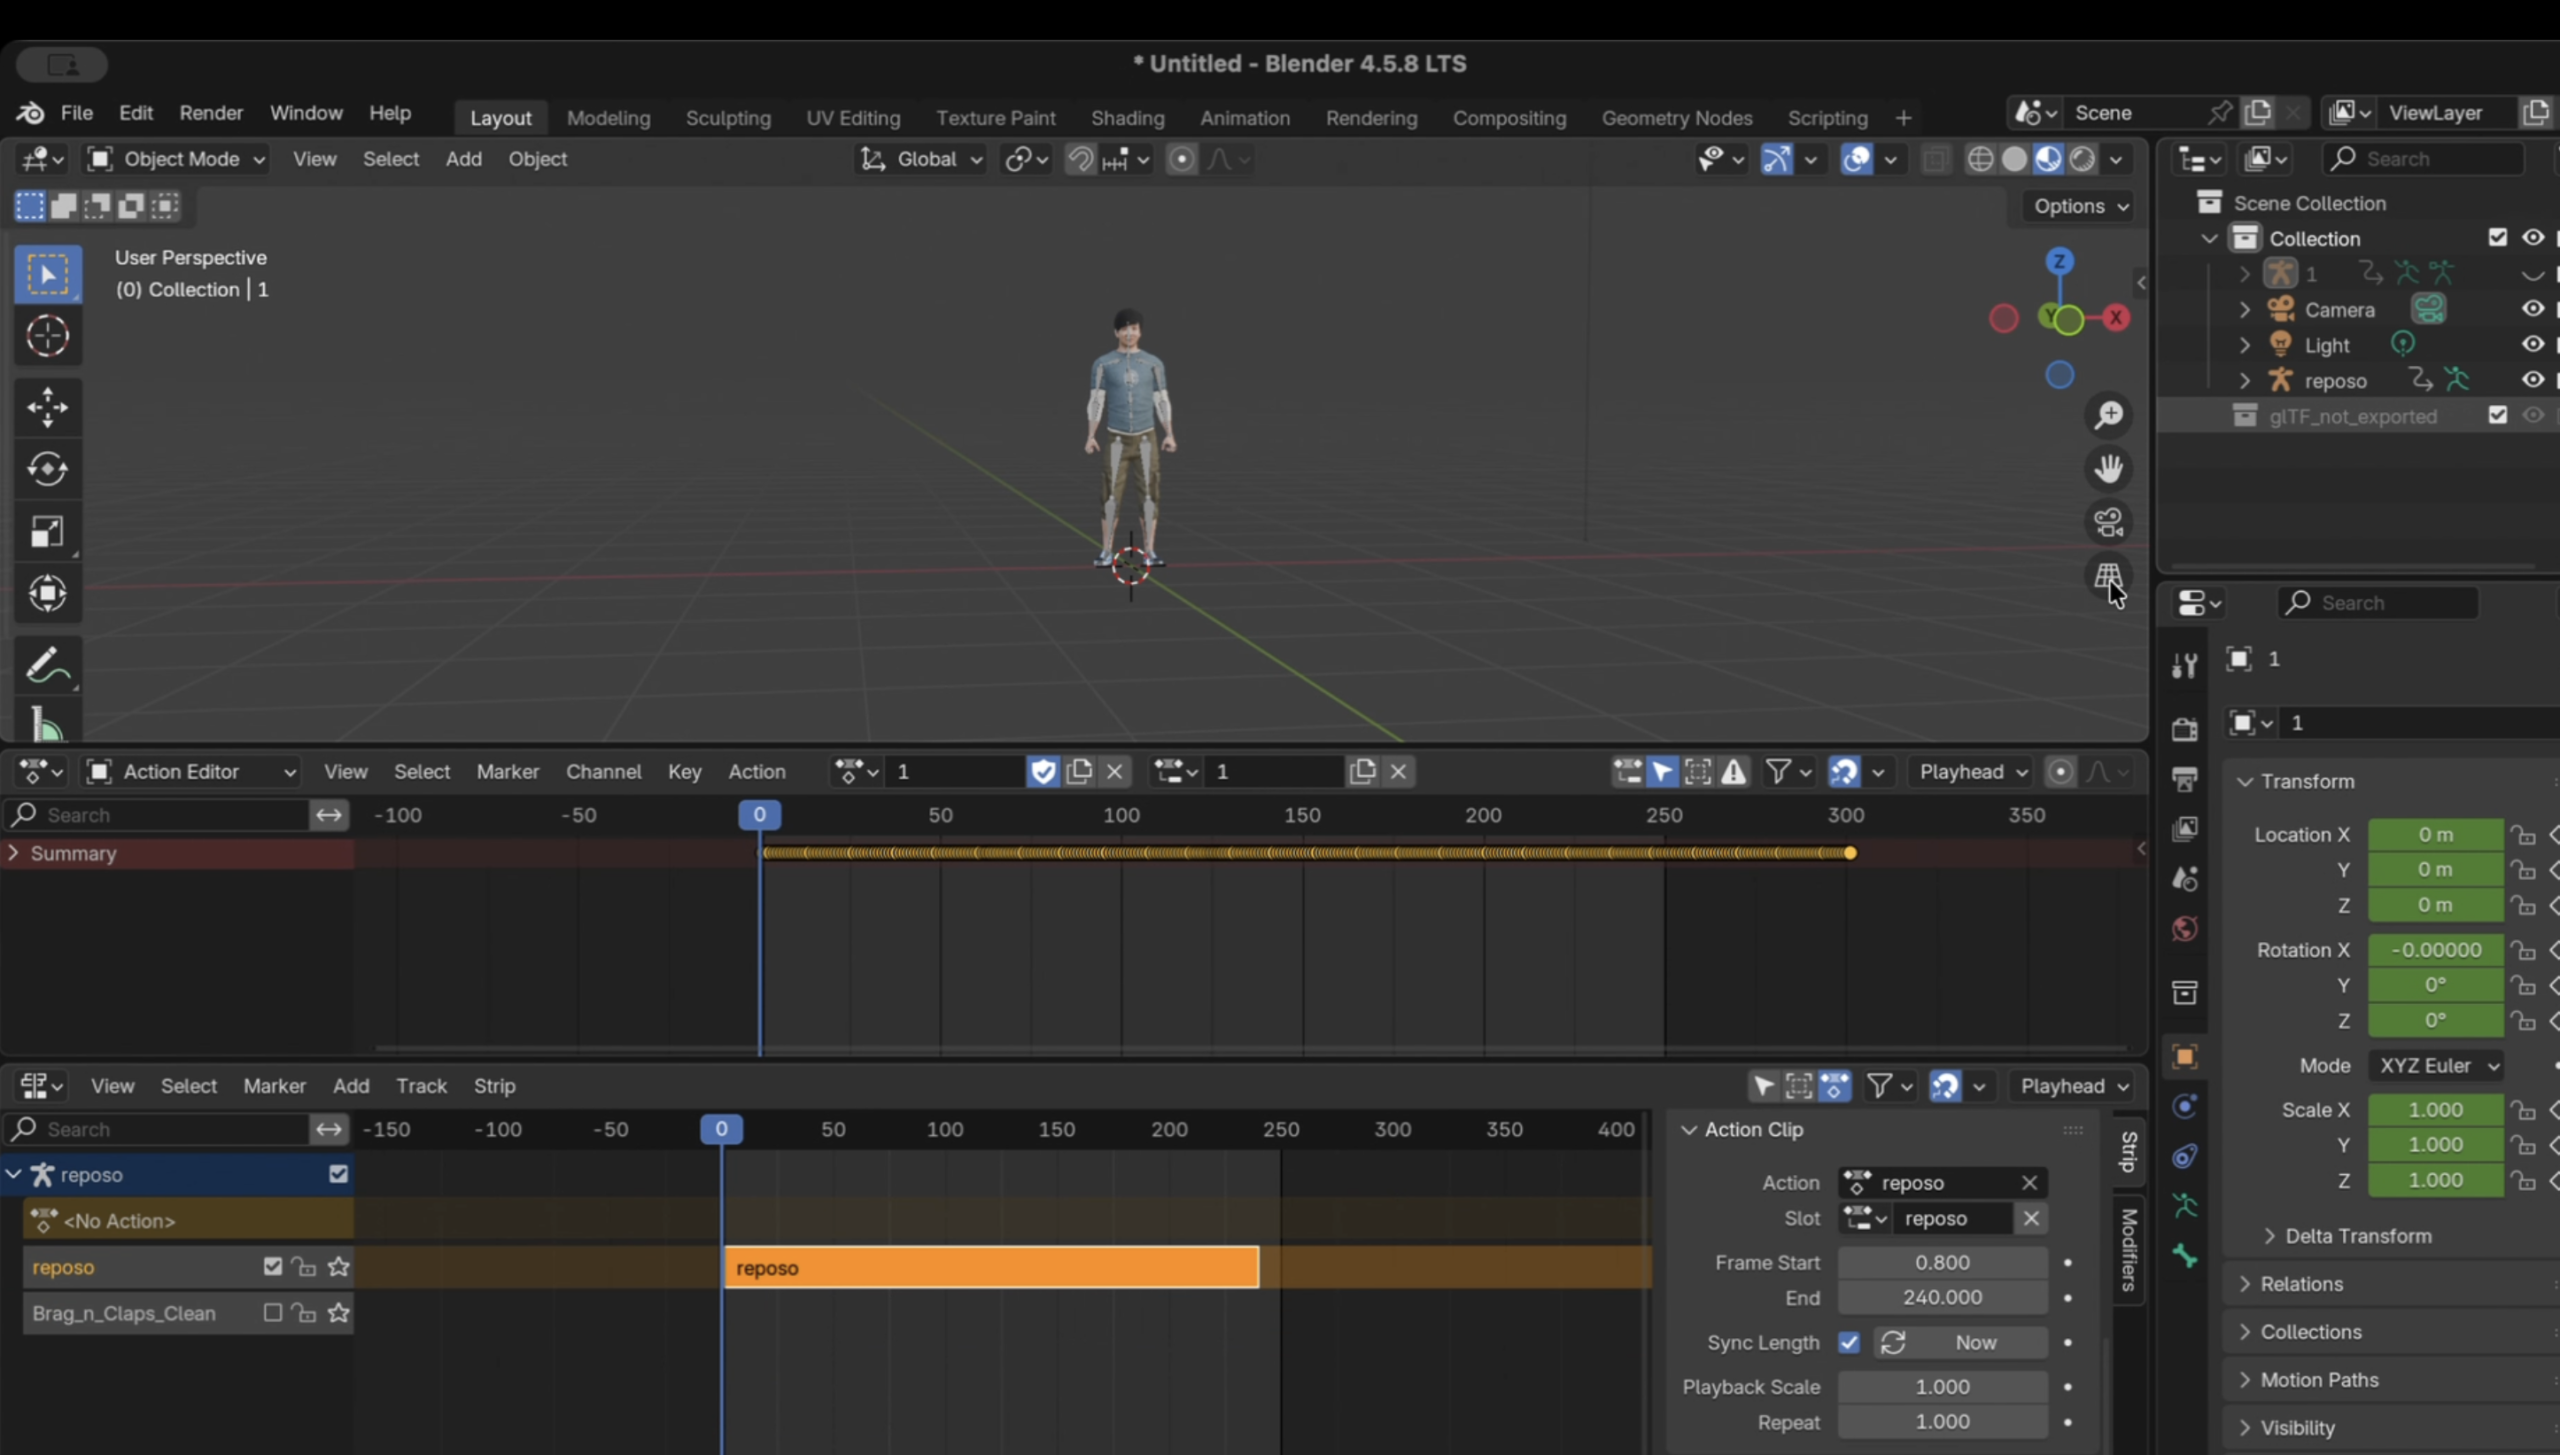2560x1455 pixels.
Task: Select the Rotate tool in the toolbar
Action: pyautogui.click(x=47, y=469)
